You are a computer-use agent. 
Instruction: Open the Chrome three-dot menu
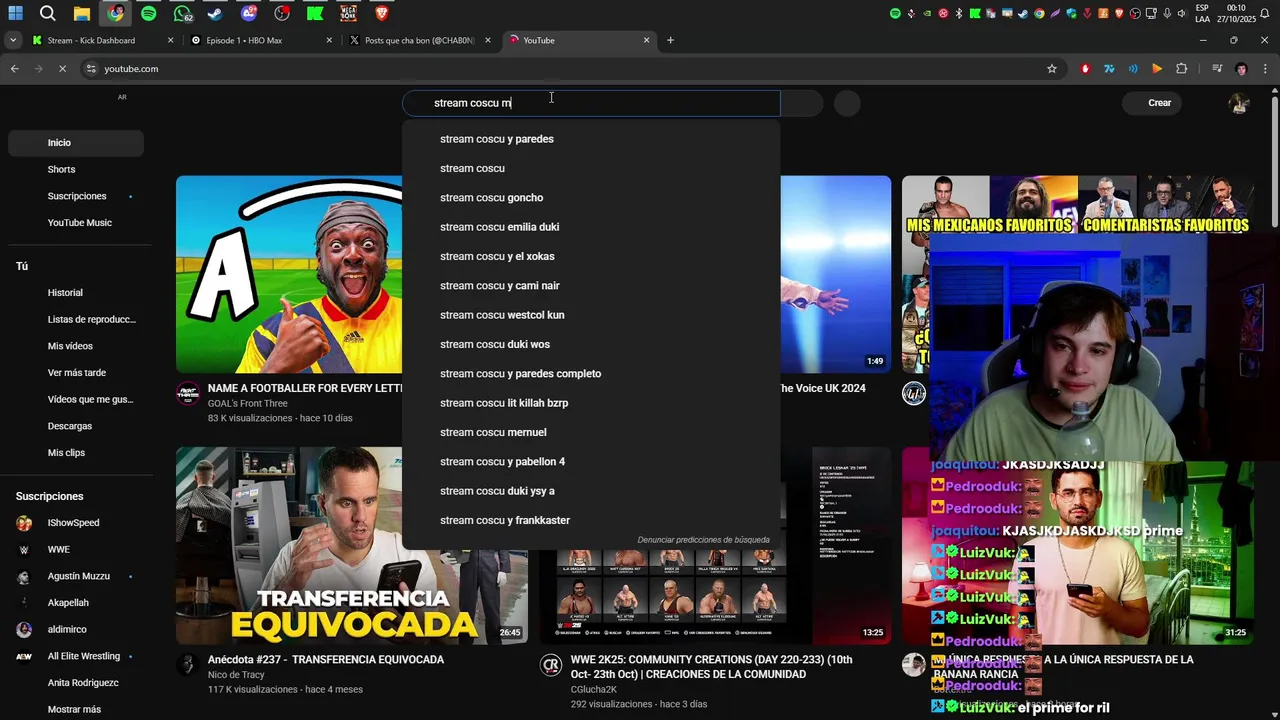point(1265,69)
